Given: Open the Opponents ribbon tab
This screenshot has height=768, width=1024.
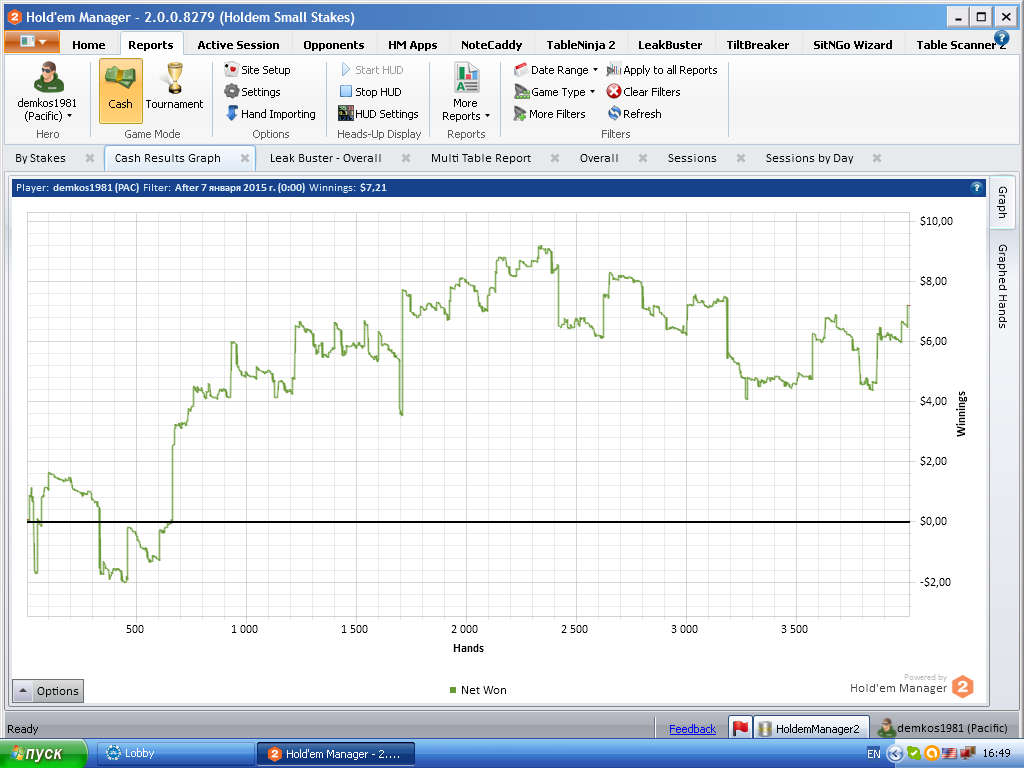Looking at the screenshot, I should coord(334,45).
